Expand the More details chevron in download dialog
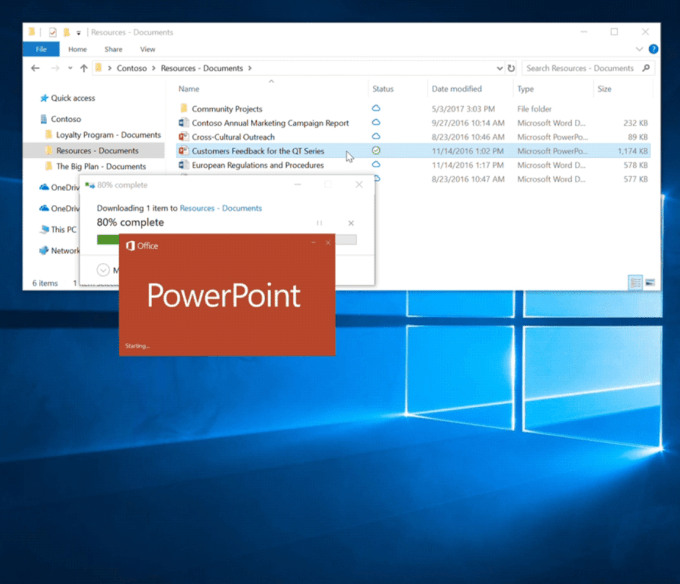Viewport: 680px width, 584px height. click(103, 270)
